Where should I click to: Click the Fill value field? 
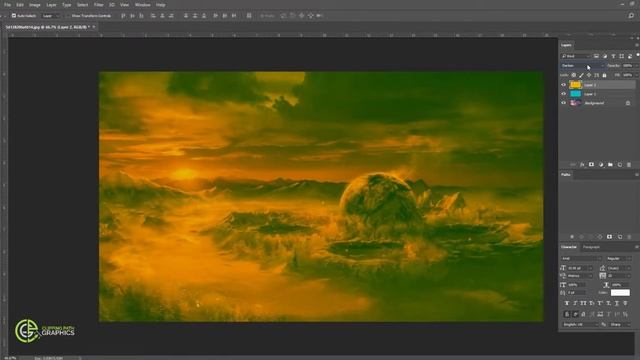(x=627, y=75)
